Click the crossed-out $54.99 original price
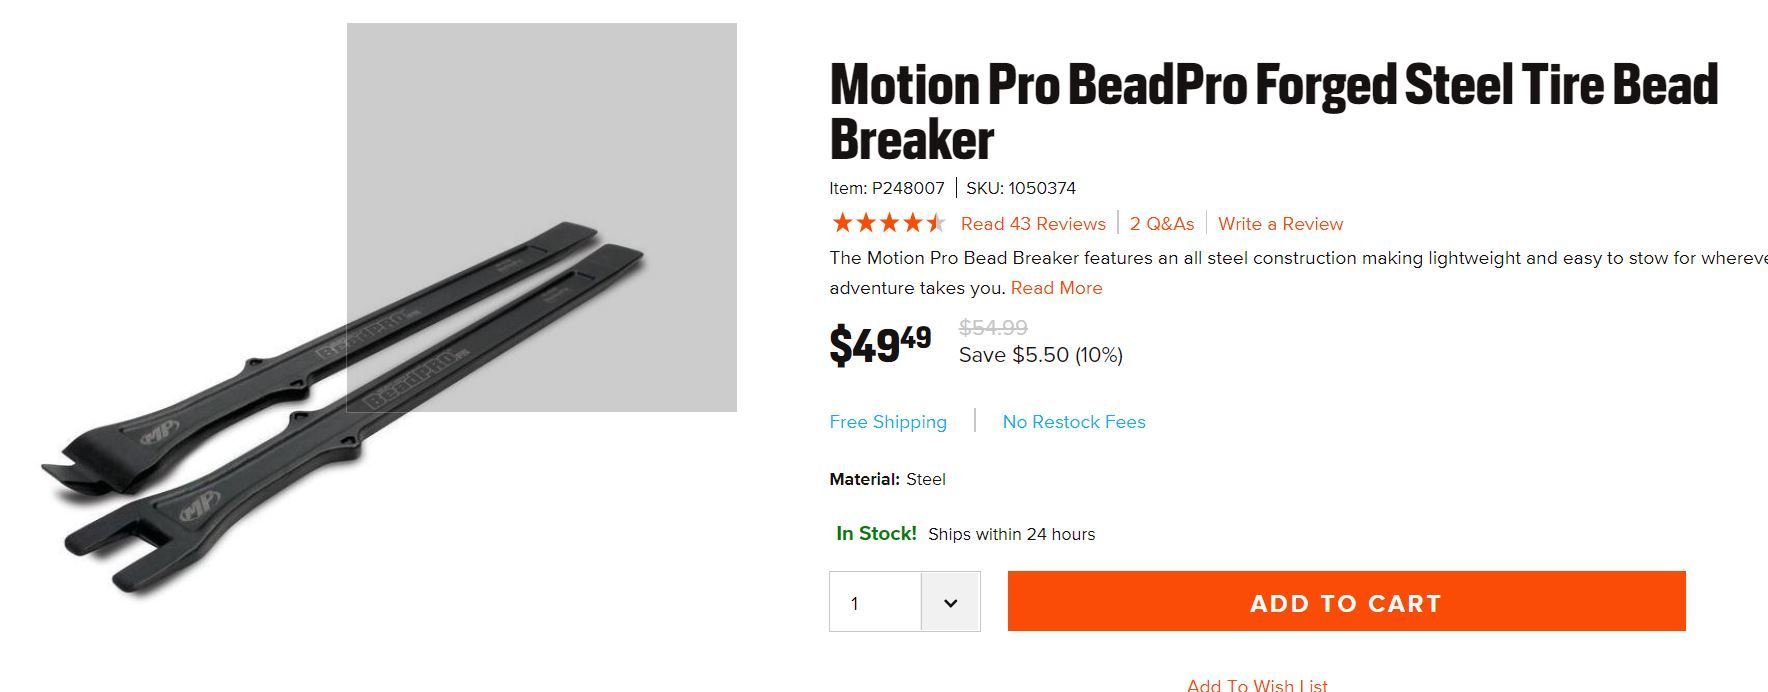This screenshot has width=1768, height=692. 993,327
